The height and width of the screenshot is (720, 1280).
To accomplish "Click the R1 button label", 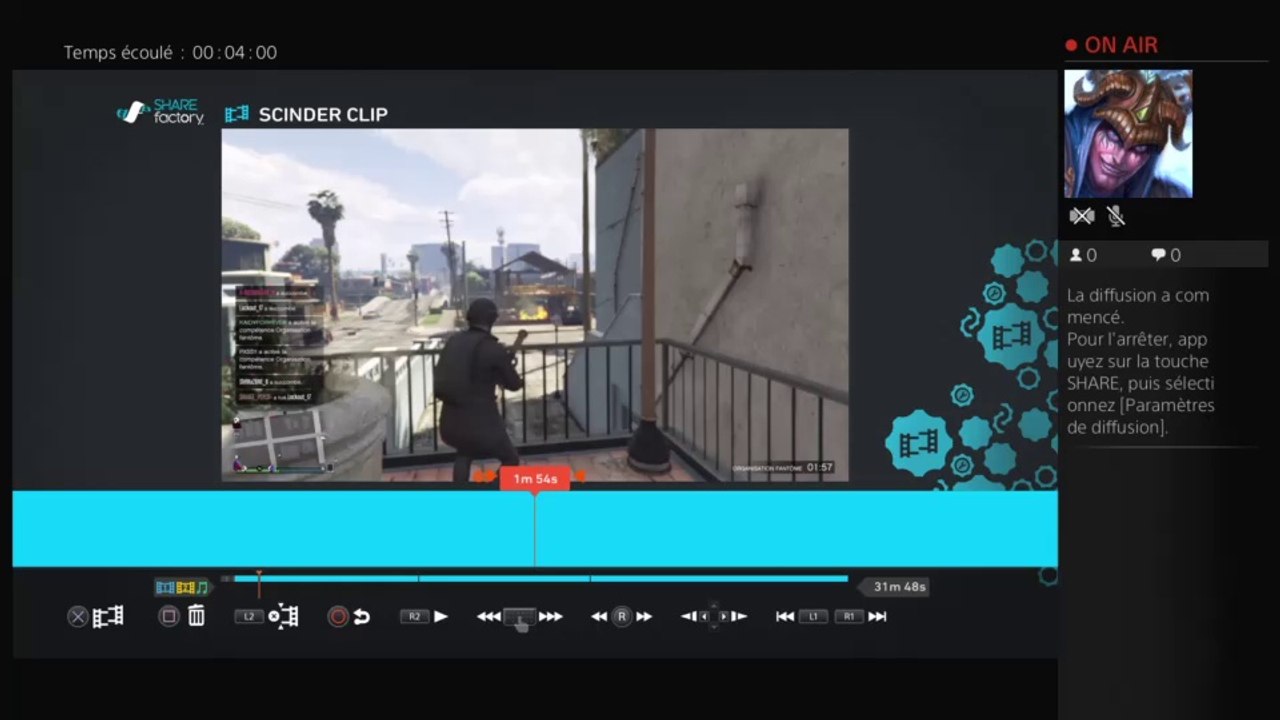I will (849, 617).
